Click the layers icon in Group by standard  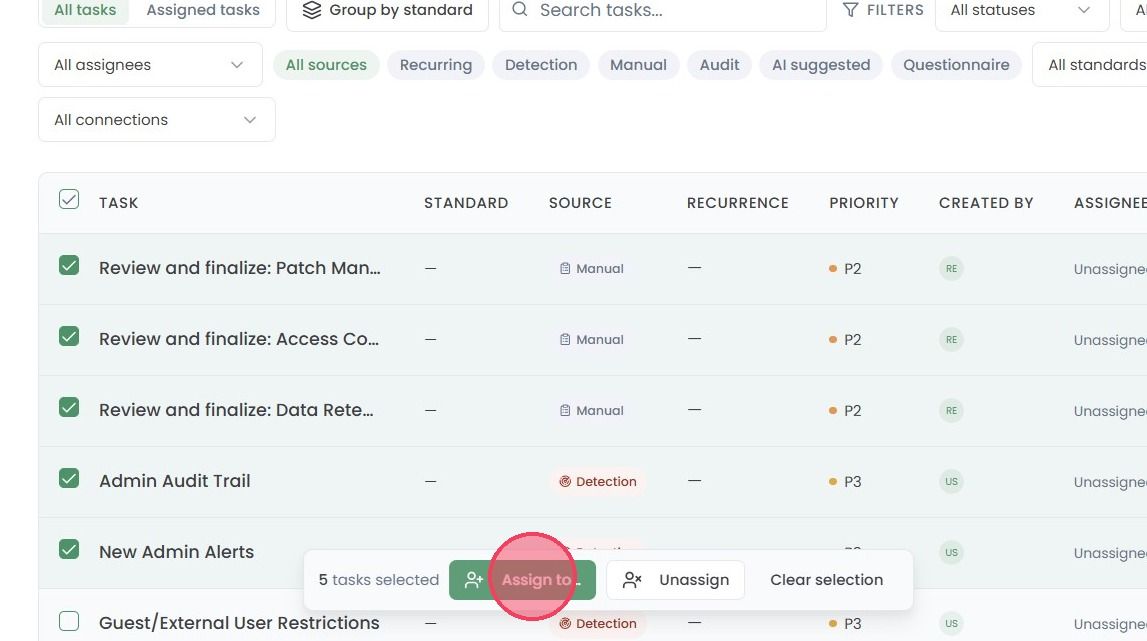pyautogui.click(x=312, y=10)
